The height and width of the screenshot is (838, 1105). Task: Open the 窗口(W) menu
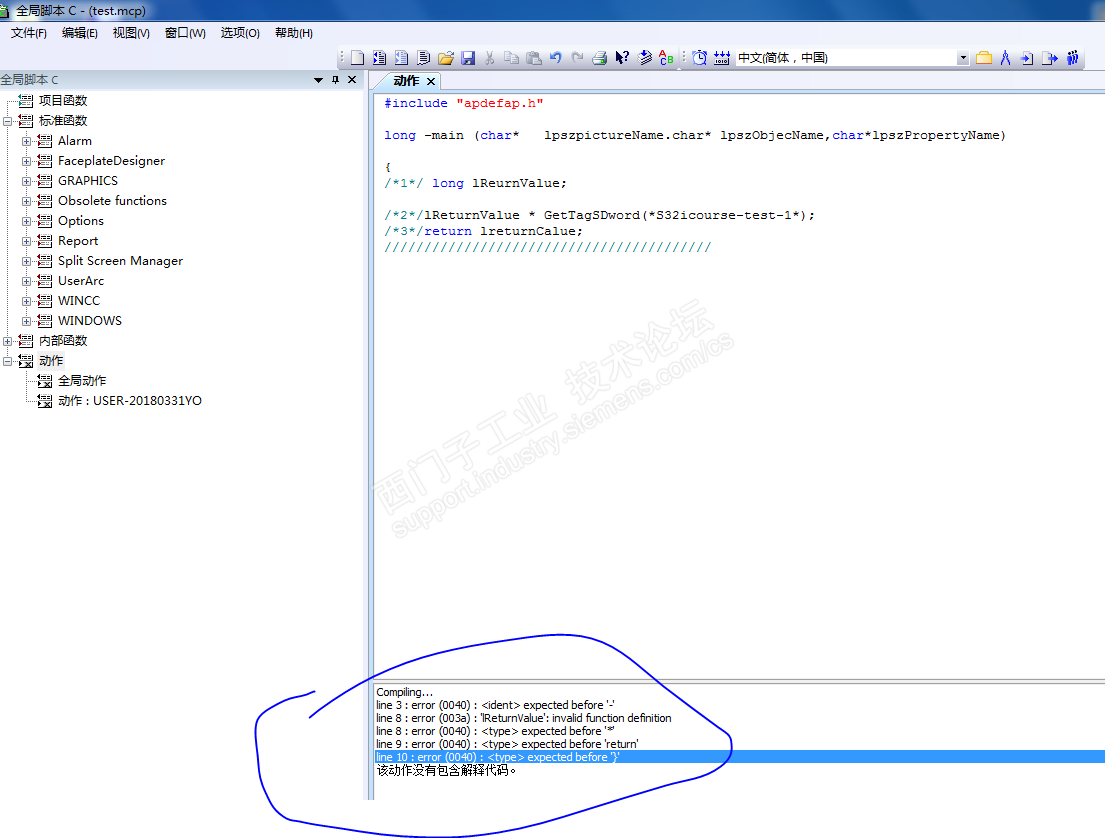(x=185, y=33)
